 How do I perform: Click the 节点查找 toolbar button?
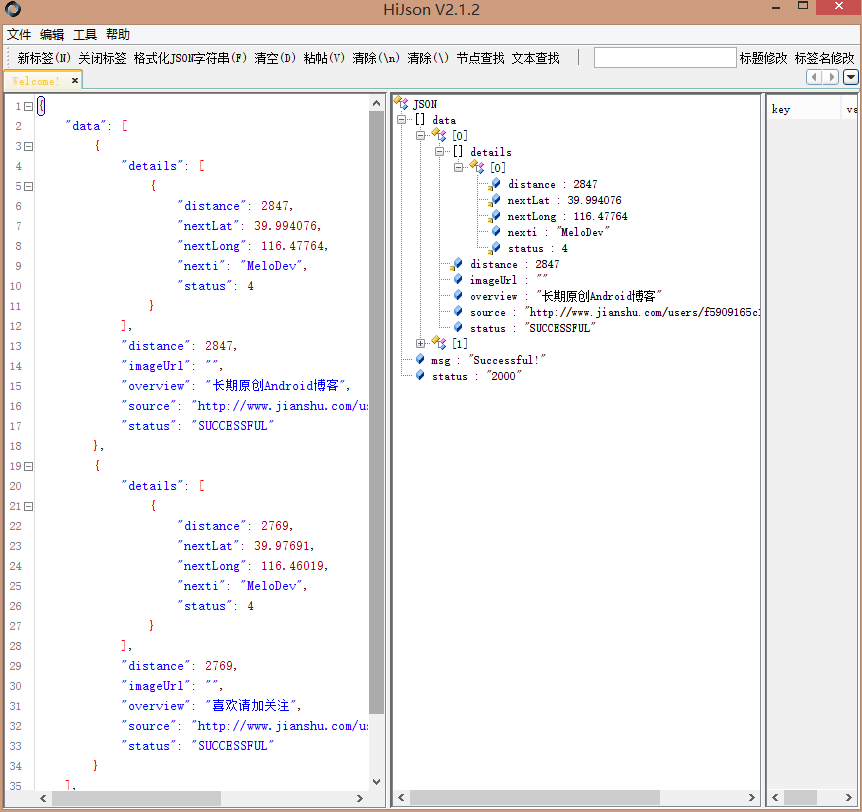(480, 59)
